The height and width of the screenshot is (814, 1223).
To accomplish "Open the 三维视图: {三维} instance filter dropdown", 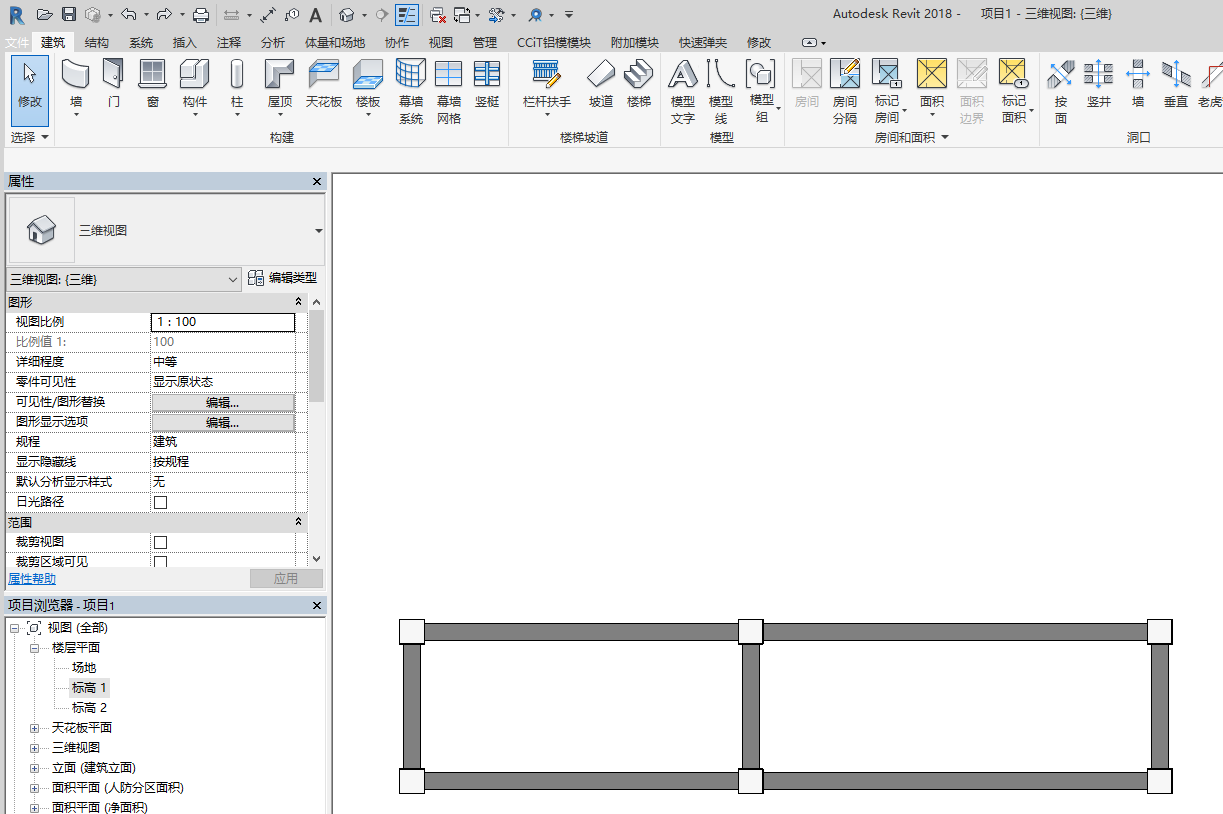I will tap(124, 279).
